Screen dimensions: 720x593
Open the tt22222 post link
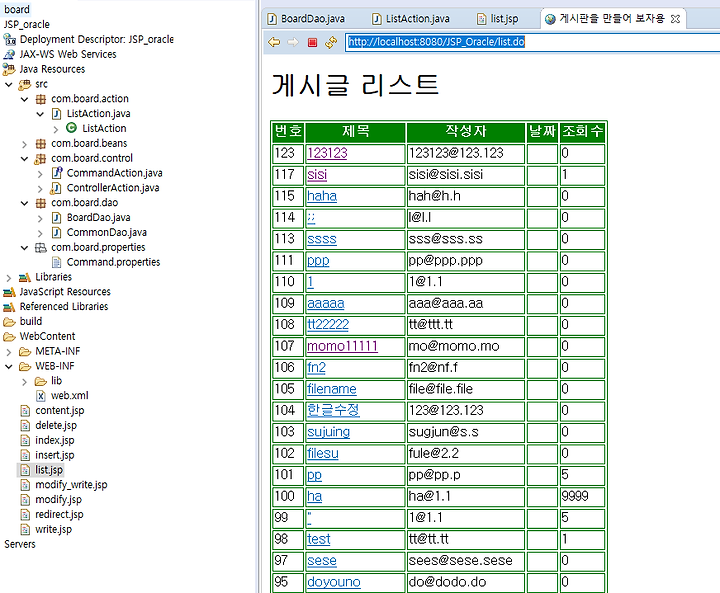[x=328, y=325]
